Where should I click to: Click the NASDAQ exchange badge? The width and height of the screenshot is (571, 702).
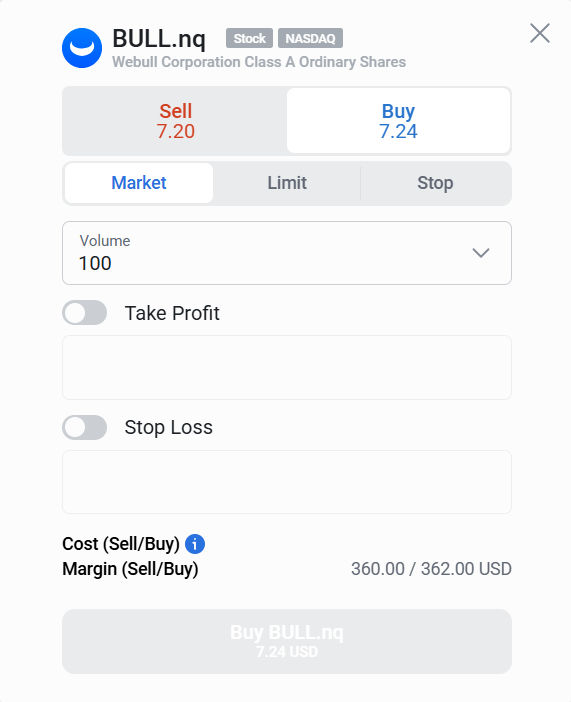click(x=310, y=38)
